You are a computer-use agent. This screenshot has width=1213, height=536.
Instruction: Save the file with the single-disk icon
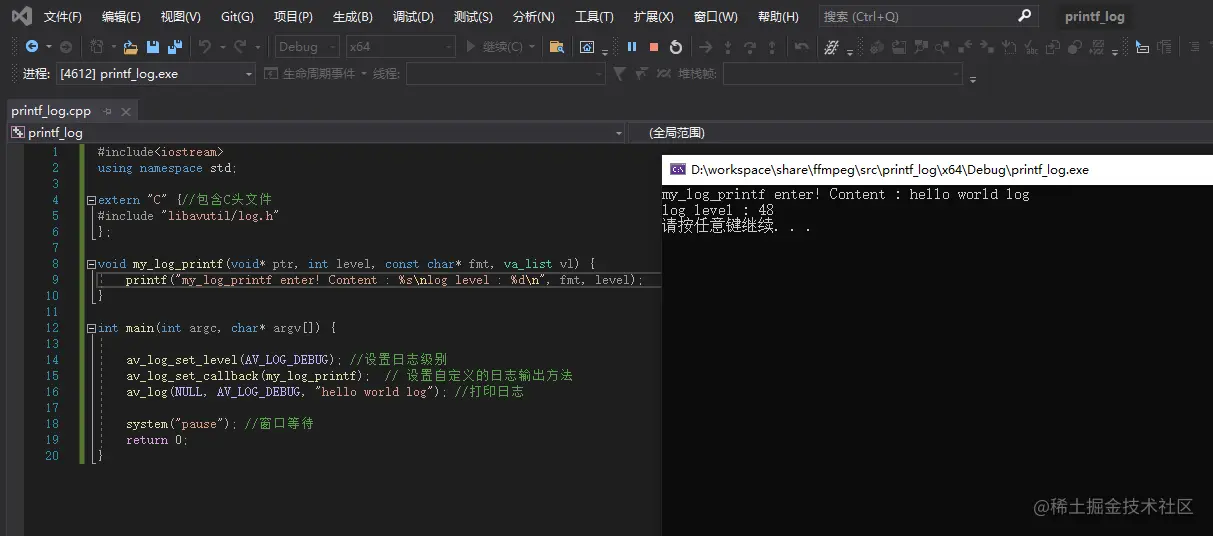coord(153,47)
